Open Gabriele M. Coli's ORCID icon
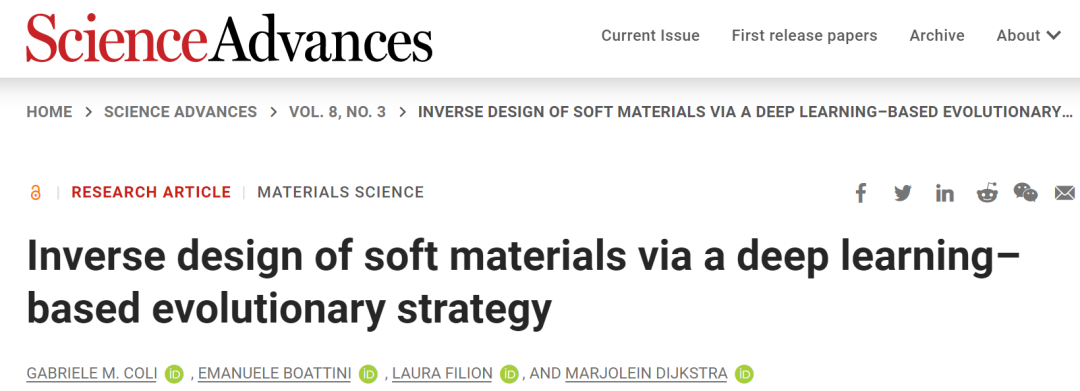The height and width of the screenshot is (391, 1080). click(174, 374)
